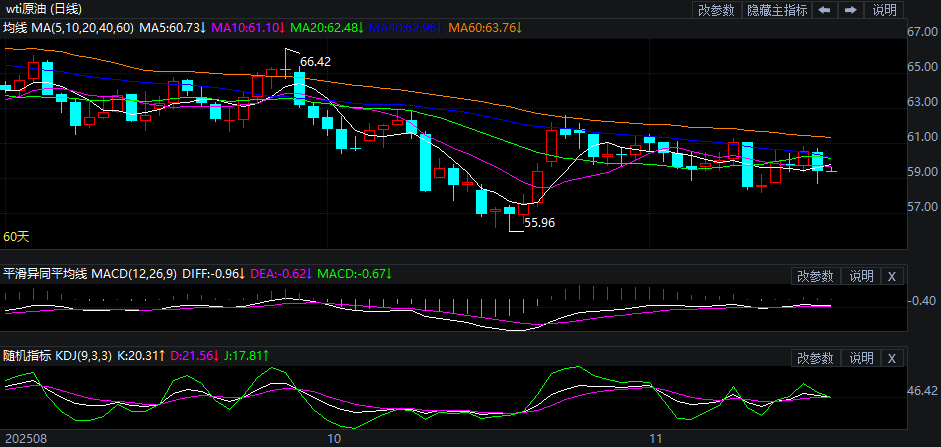
Task: Close the KDJ indicator panel
Action: [892, 358]
